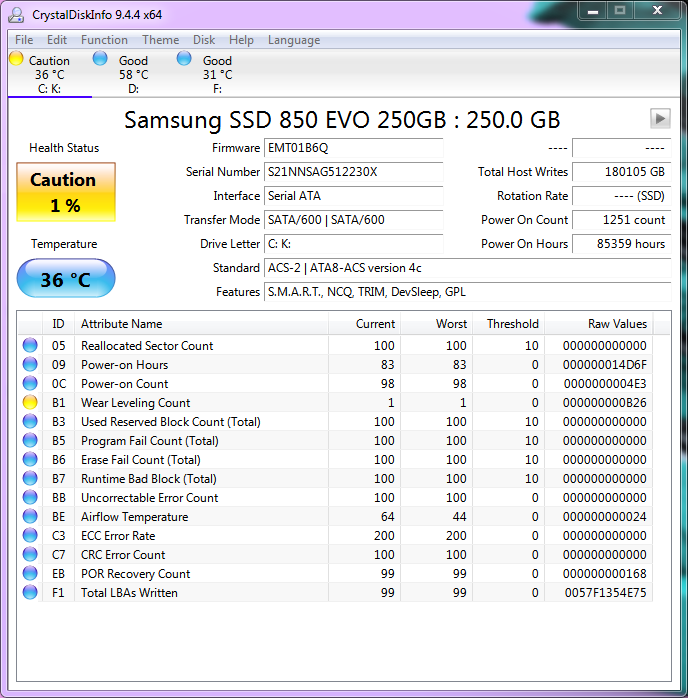The height and width of the screenshot is (698, 688).
Task: Click the Interface field Serial ATA
Action: pos(353,196)
